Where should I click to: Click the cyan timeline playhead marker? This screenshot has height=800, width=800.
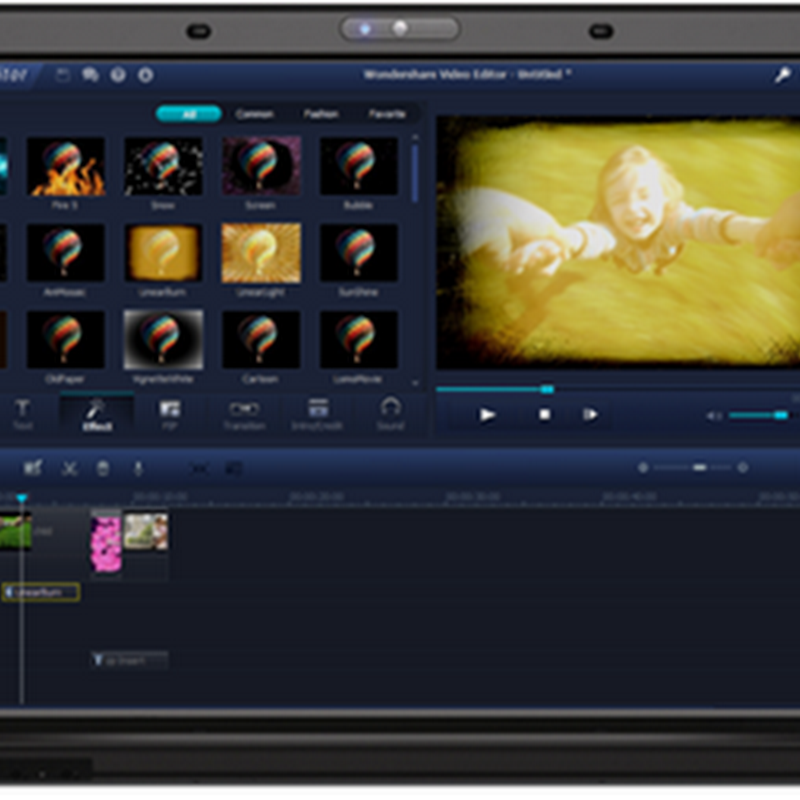pos(21,497)
